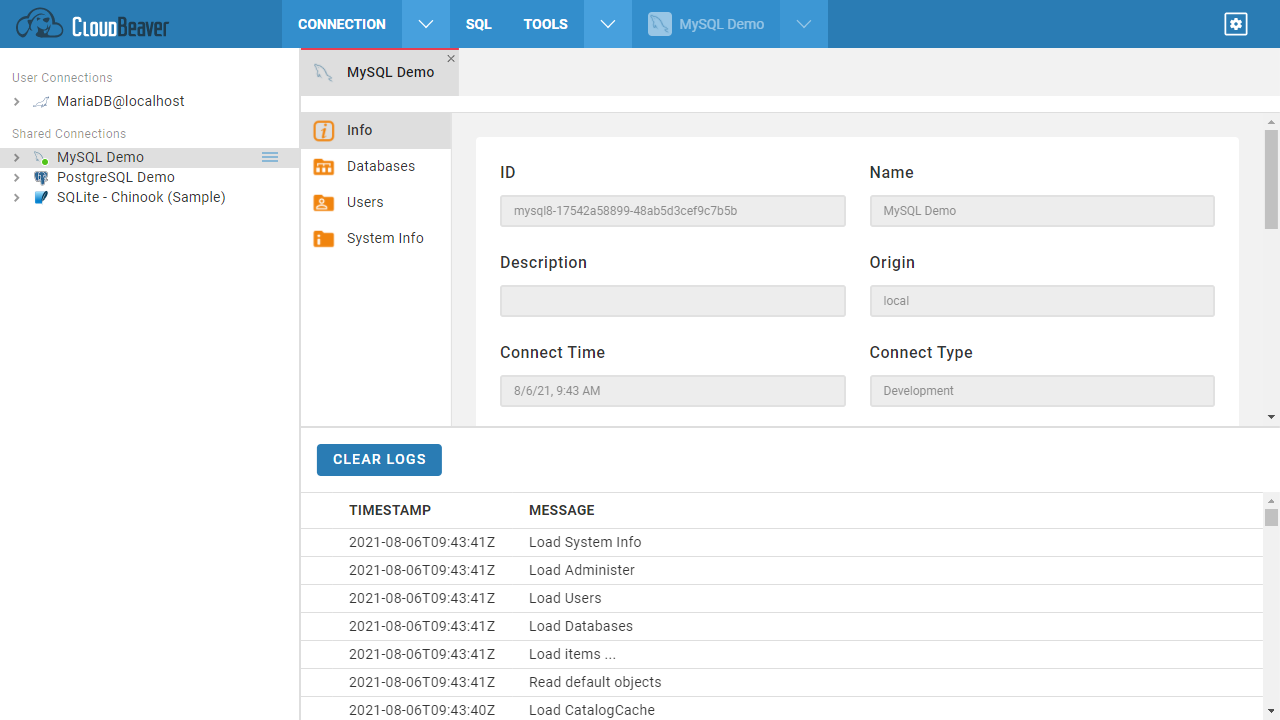Click the Users folder icon
1280x720 pixels.
[324, 202]
